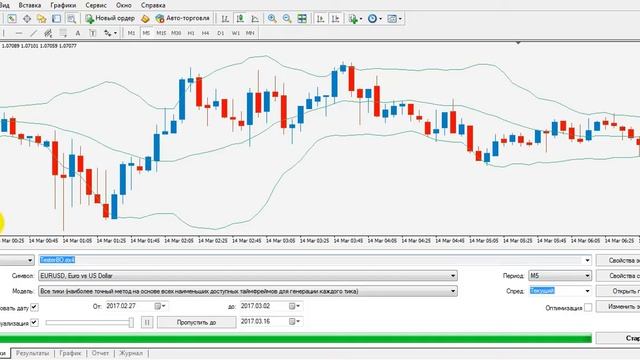Expand the Спред combo box
The image size is (640, 360).
coord(587,291)
